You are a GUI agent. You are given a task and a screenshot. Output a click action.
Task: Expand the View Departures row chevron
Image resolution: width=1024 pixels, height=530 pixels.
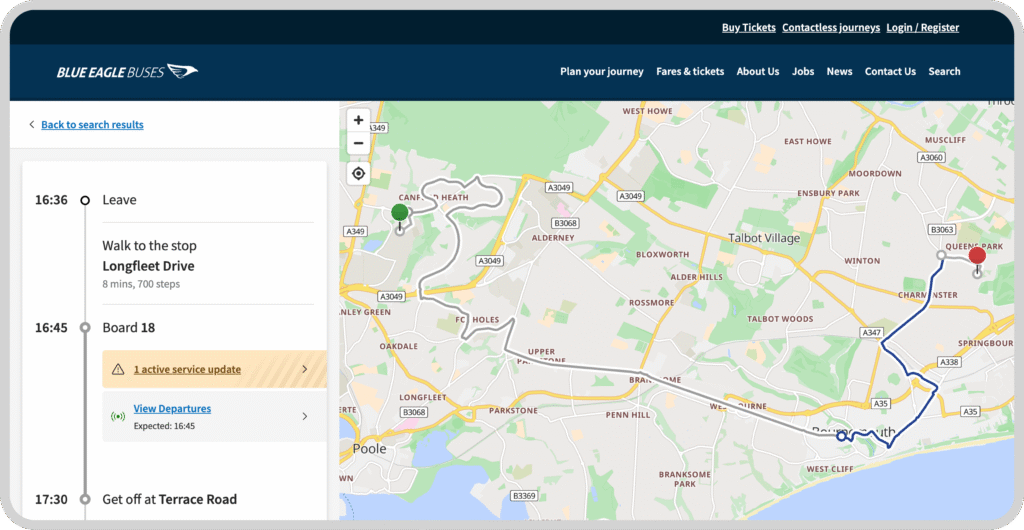305,416
